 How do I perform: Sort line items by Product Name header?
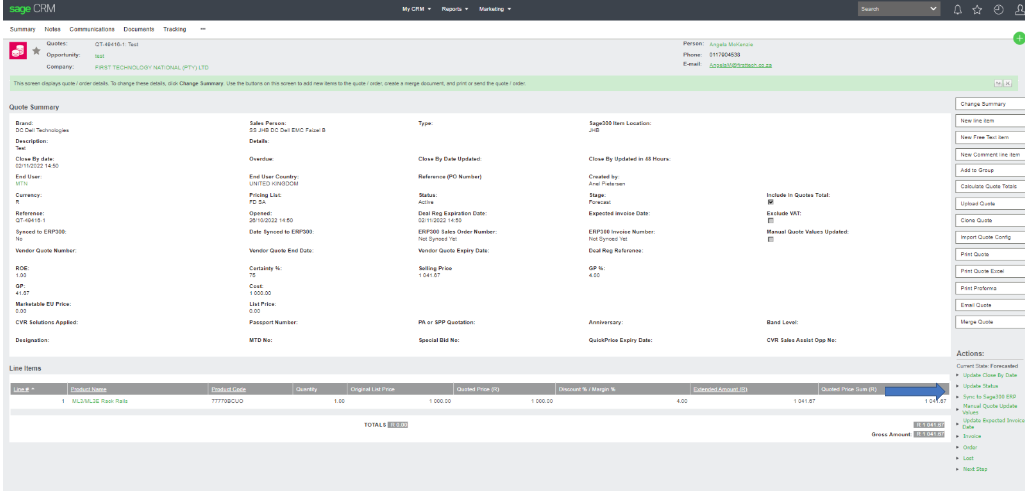pos(89,388)
